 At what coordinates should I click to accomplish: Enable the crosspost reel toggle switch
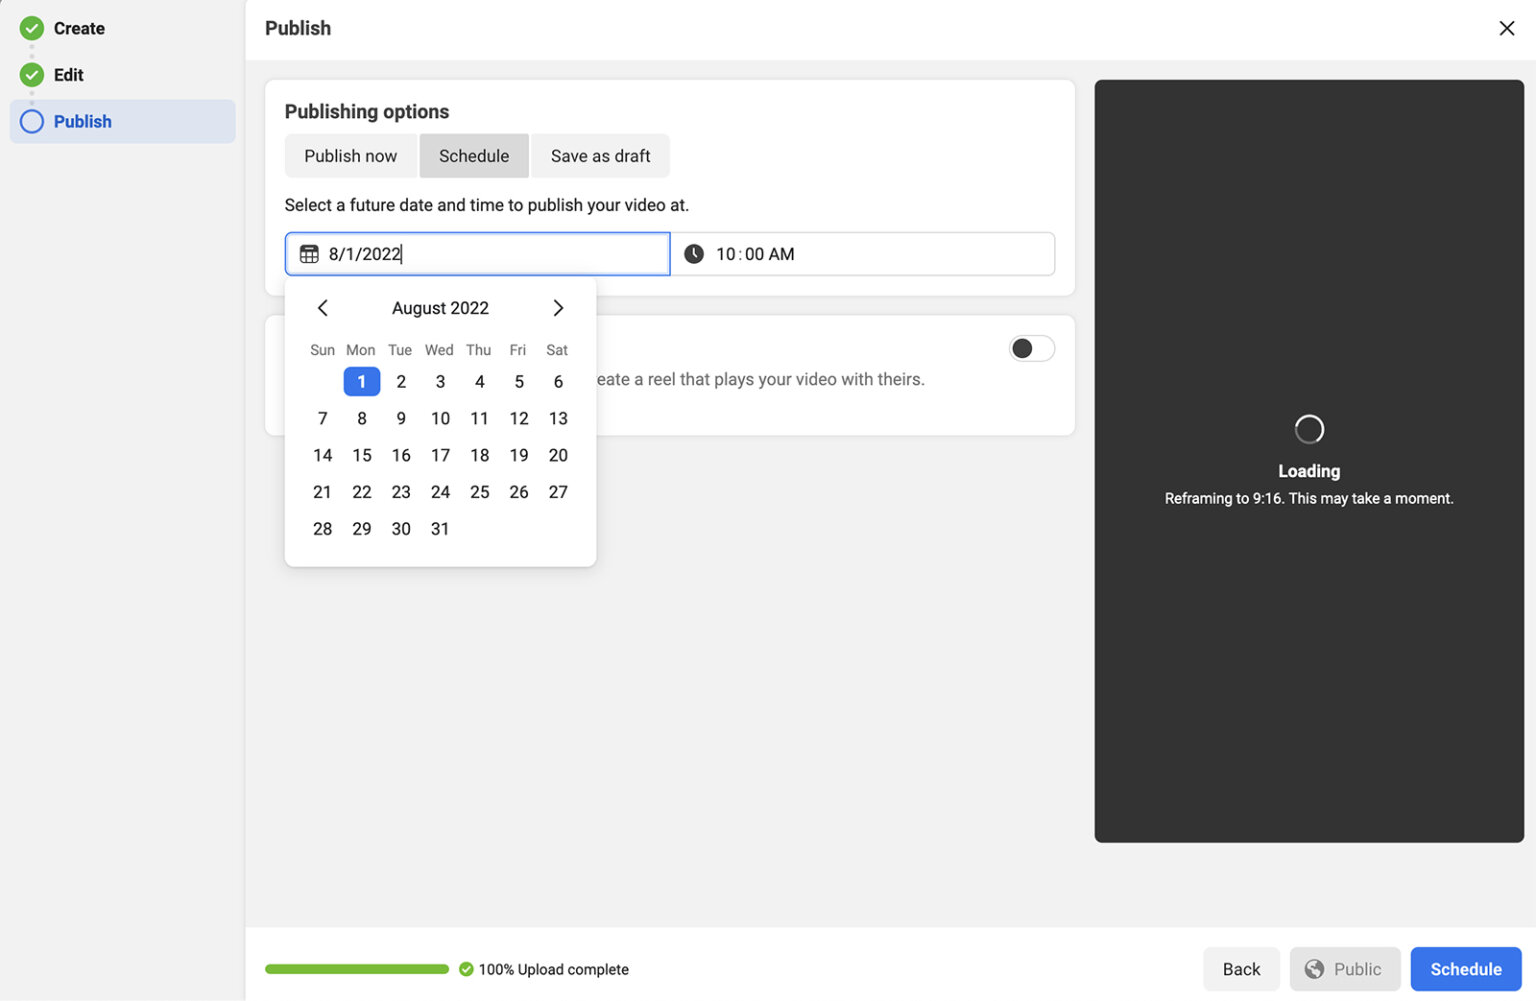(1033, 348)
